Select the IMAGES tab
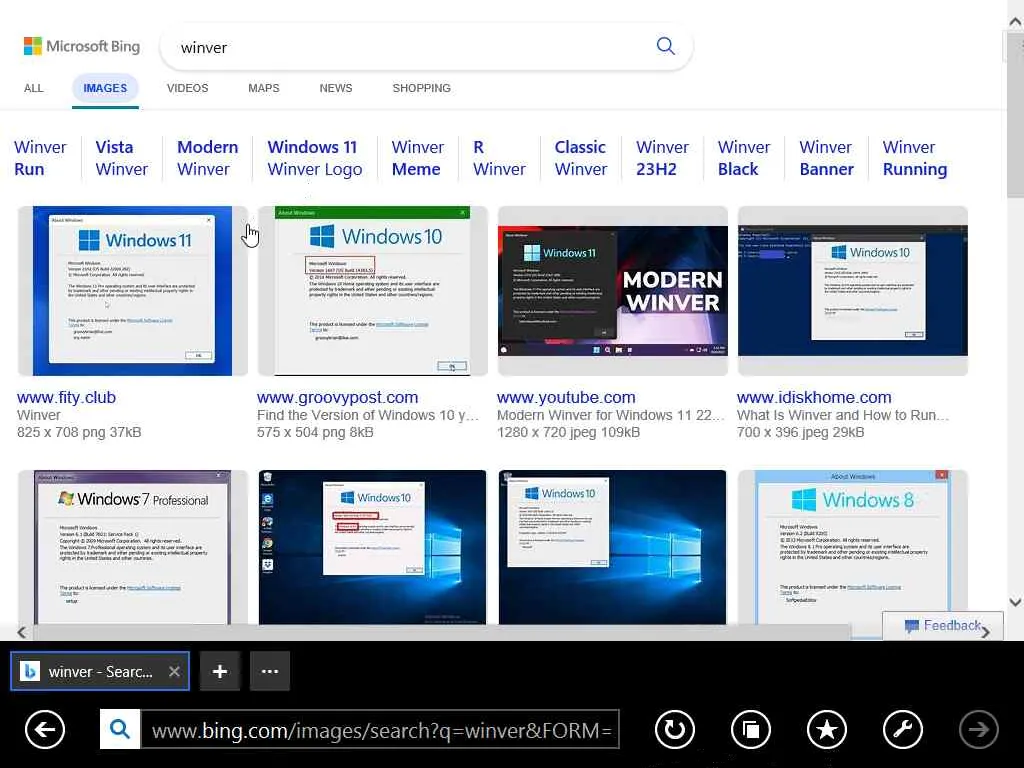The image size is (1024, 768). 105,88
